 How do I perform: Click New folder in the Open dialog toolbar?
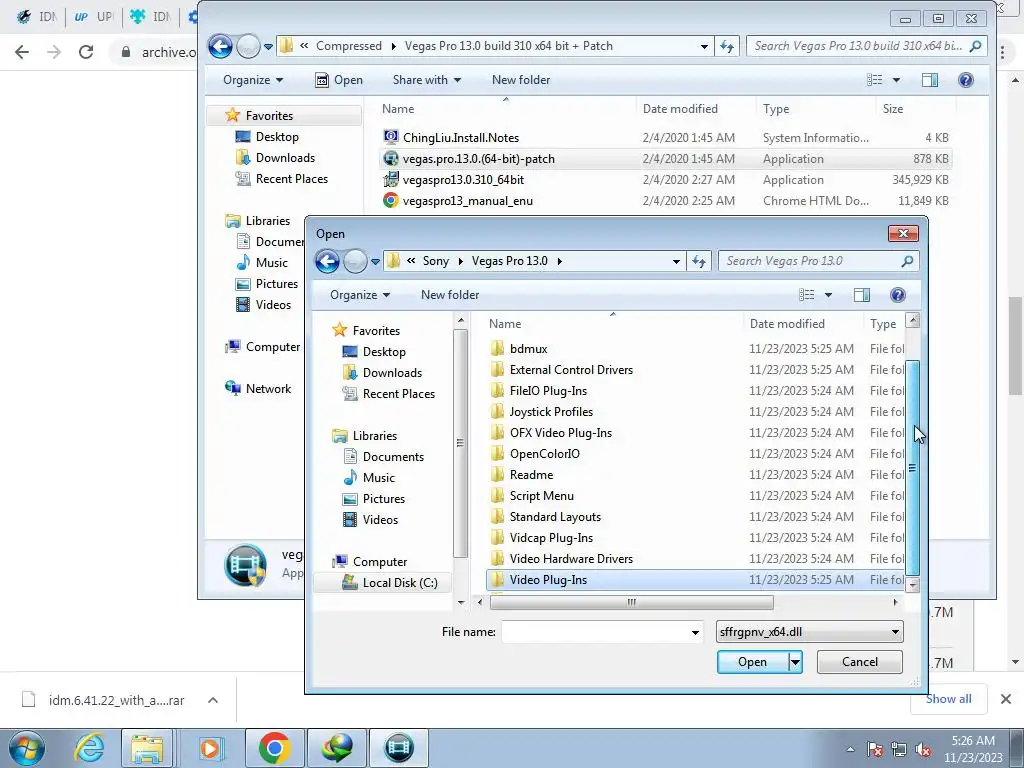pyautogui.click(x=450, y=295)
